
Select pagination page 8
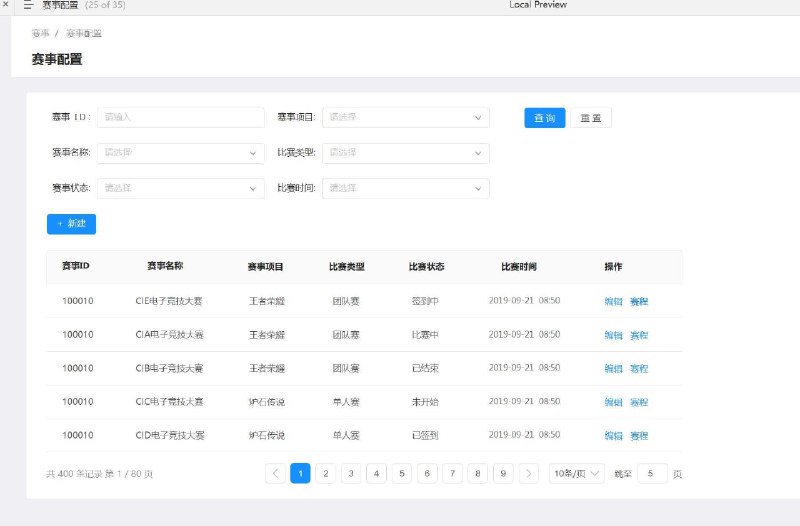(x=478, y=473)
